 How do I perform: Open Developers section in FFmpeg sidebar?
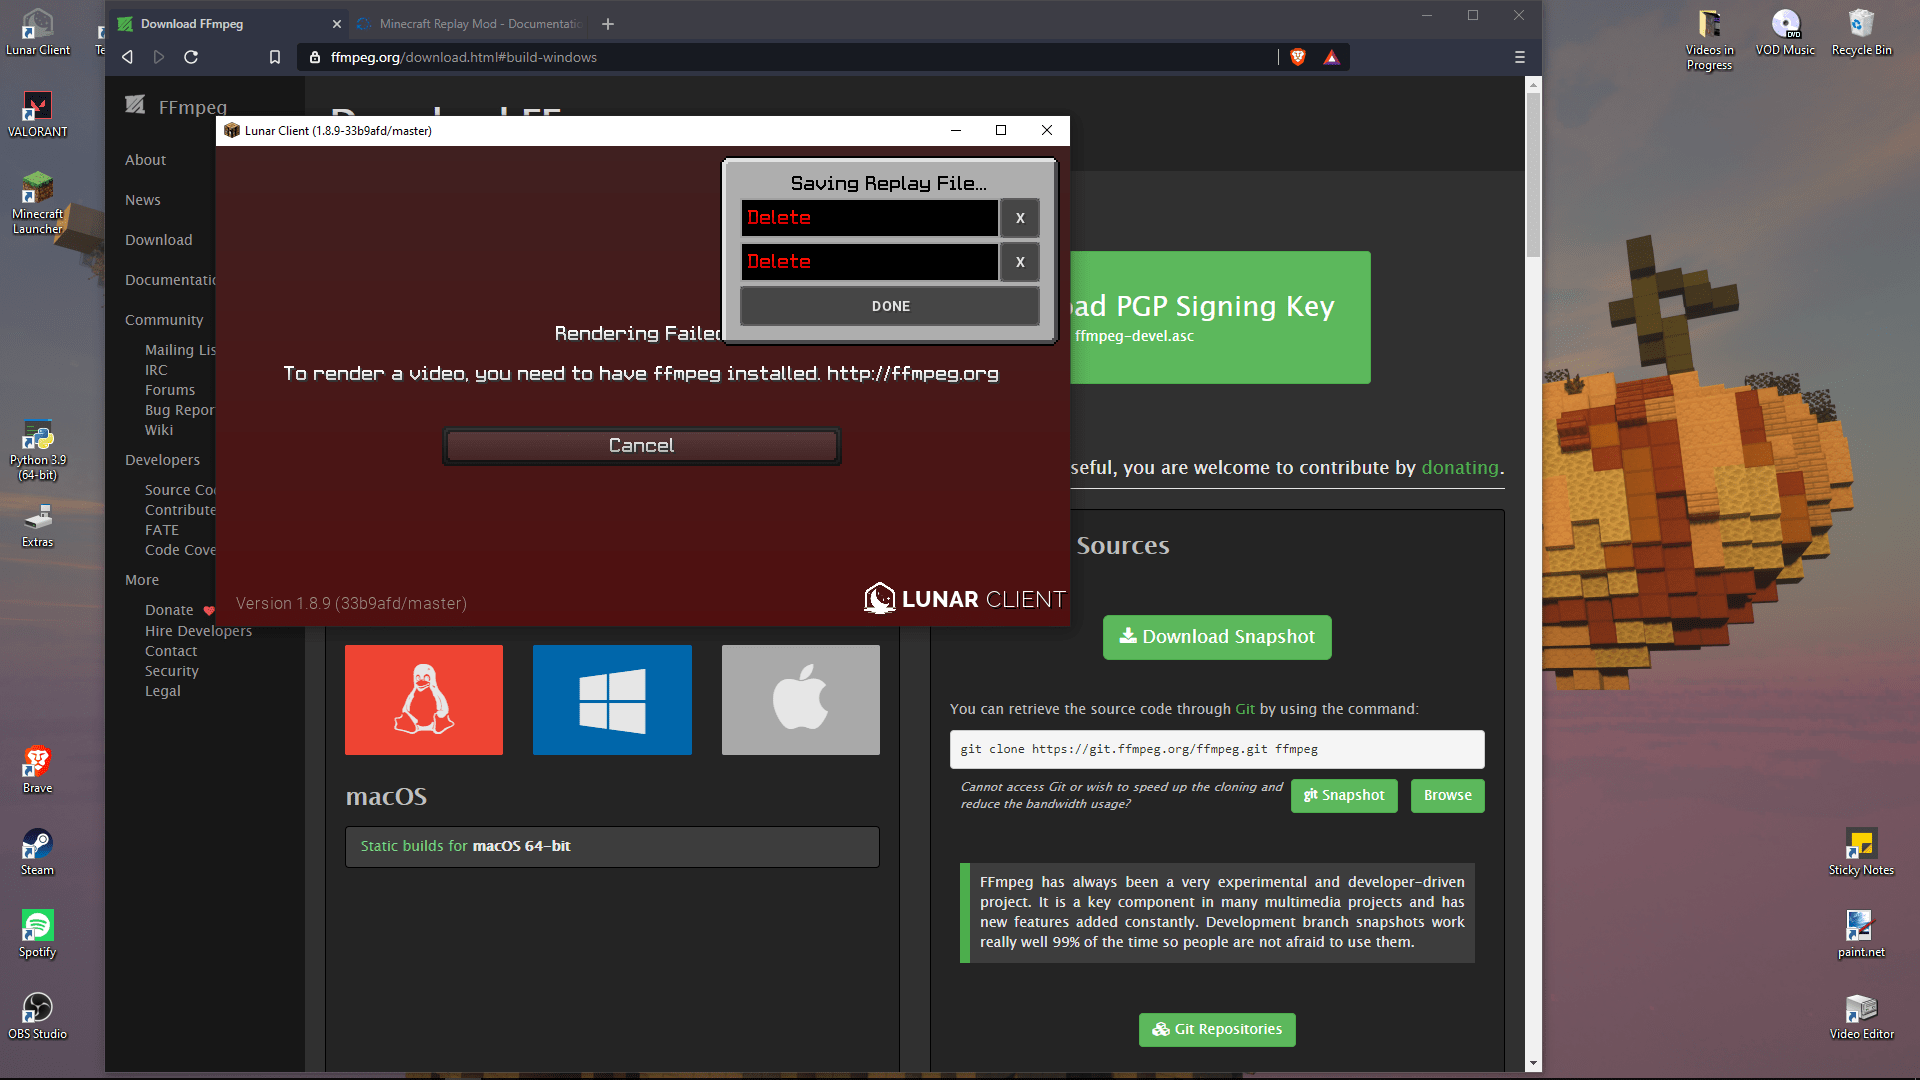click(x=162, y=460)
